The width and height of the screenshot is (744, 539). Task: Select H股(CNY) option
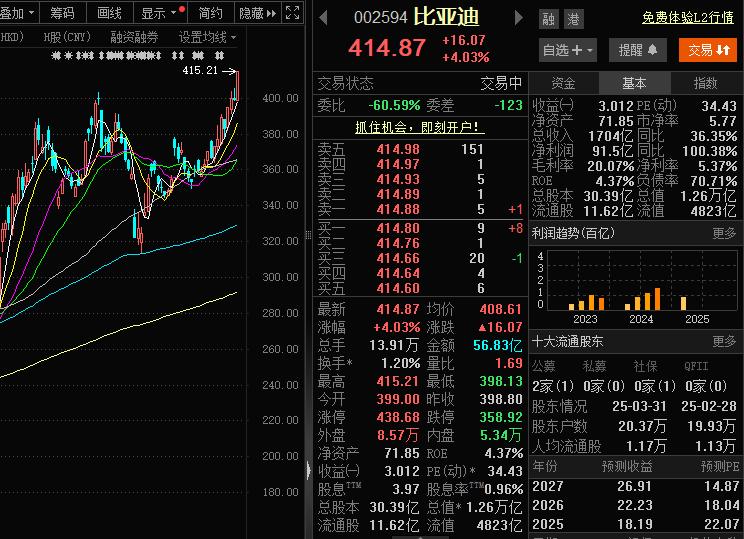67,37
